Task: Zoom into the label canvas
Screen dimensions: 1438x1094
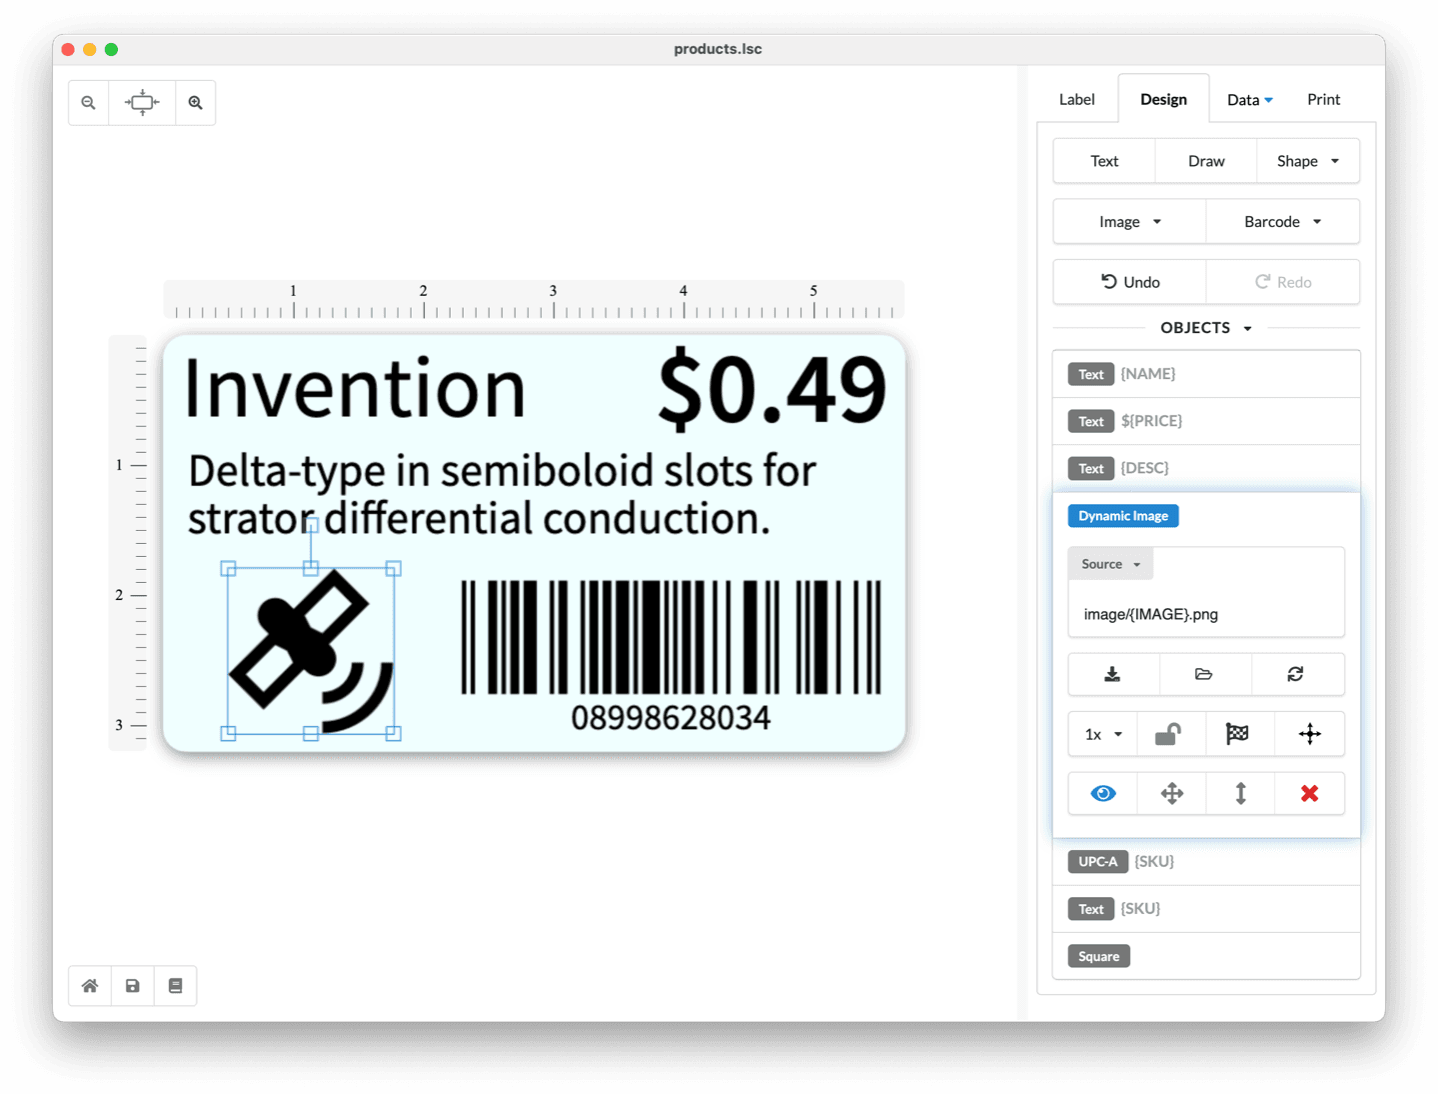Action: (x=196, y=102)
